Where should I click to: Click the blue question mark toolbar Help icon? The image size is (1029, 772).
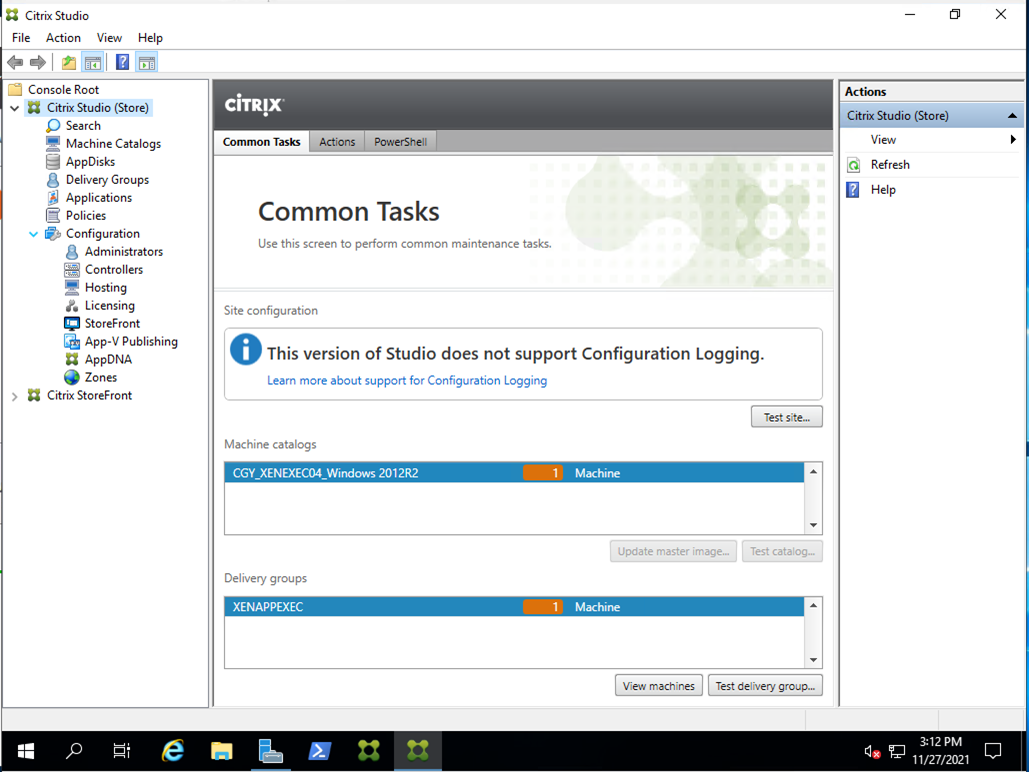pos(122,62)
